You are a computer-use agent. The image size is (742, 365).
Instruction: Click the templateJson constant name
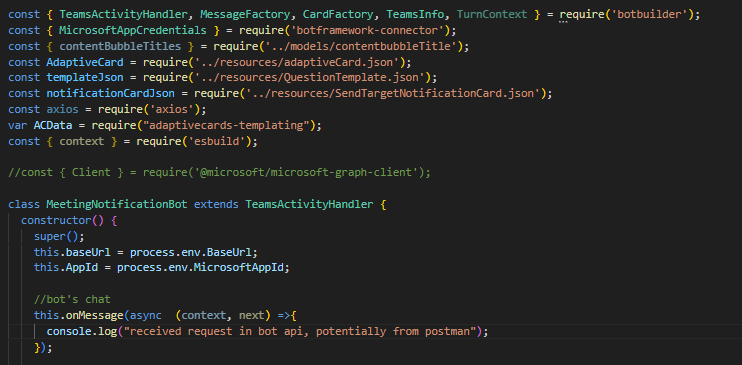point(85,78)
